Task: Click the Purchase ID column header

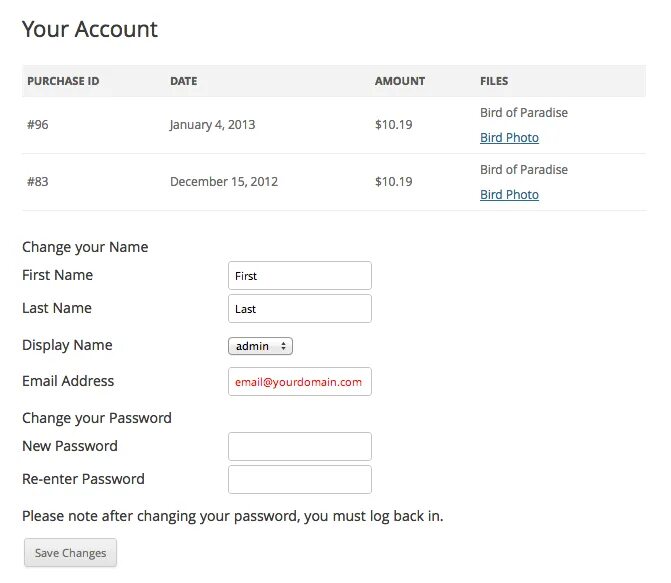Action: tap(63, 81)
